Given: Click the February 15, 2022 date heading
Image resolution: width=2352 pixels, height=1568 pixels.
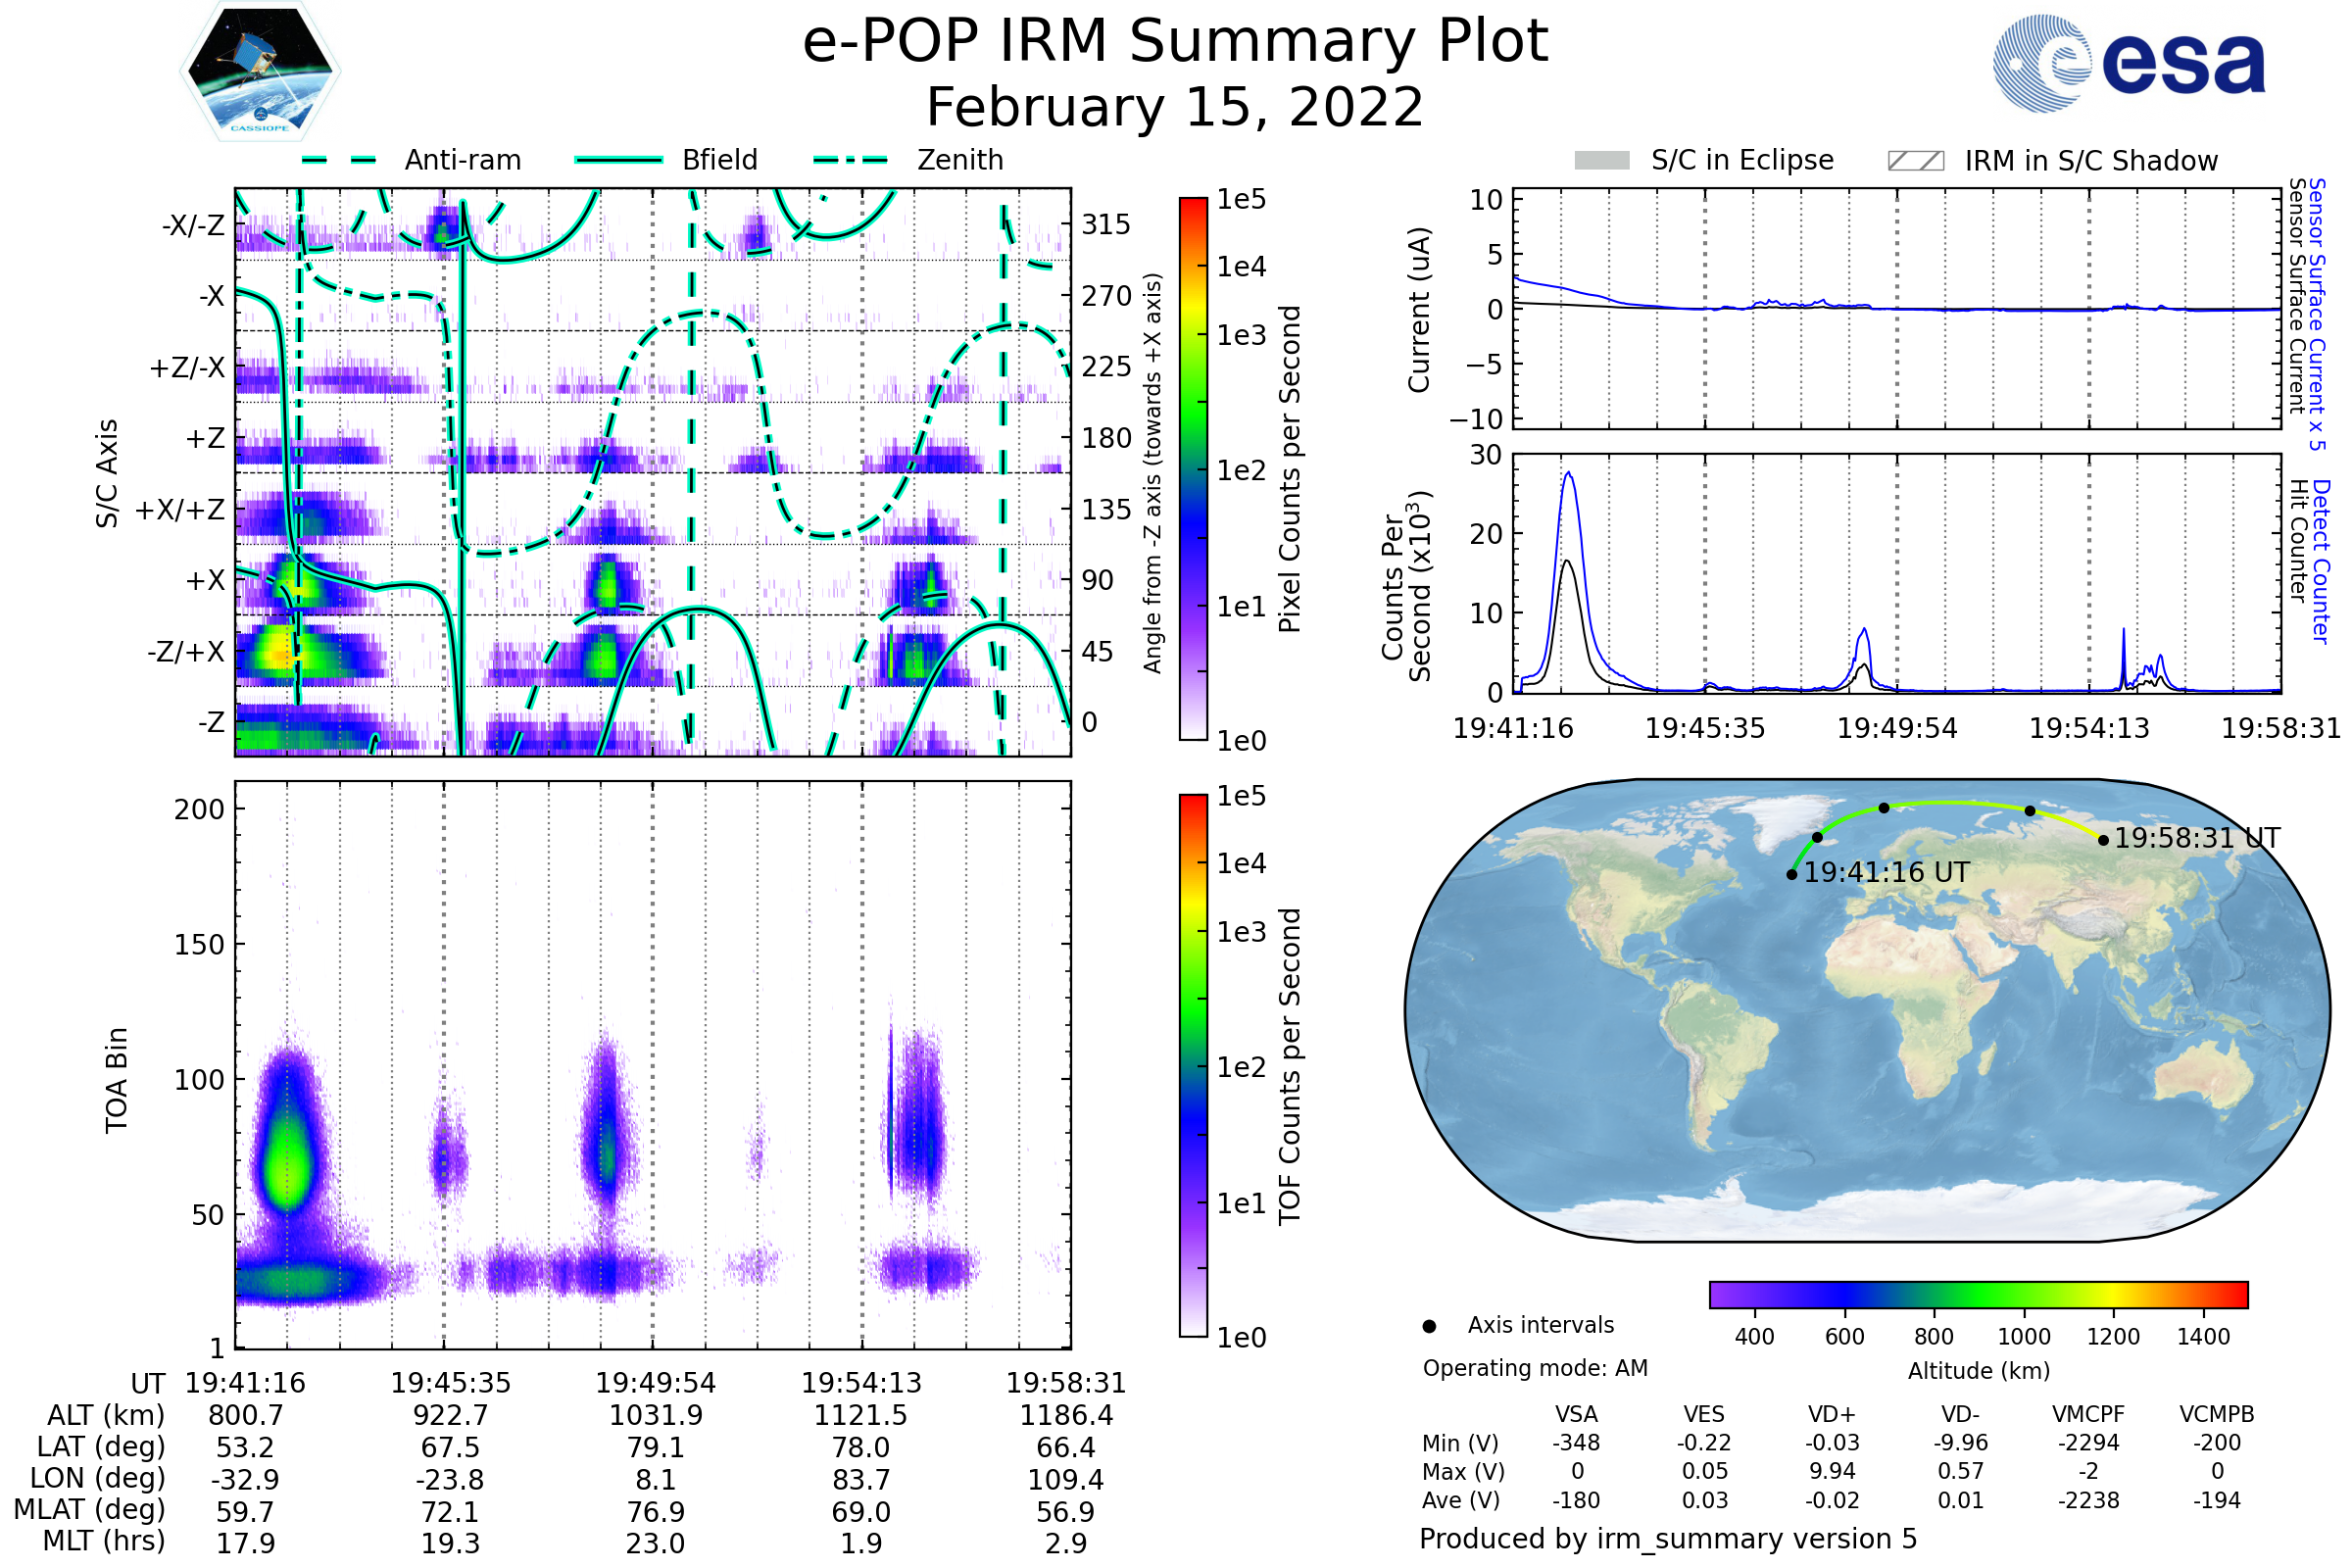Looking at the screenshot, I should click(x=1175, y=108).
